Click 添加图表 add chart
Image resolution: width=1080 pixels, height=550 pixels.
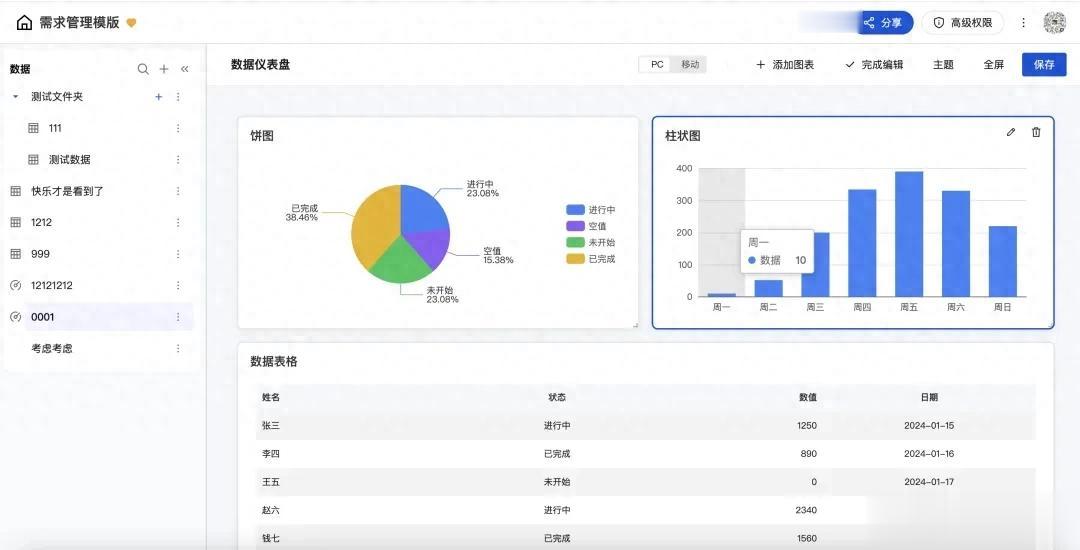click(x=785, y=65)
